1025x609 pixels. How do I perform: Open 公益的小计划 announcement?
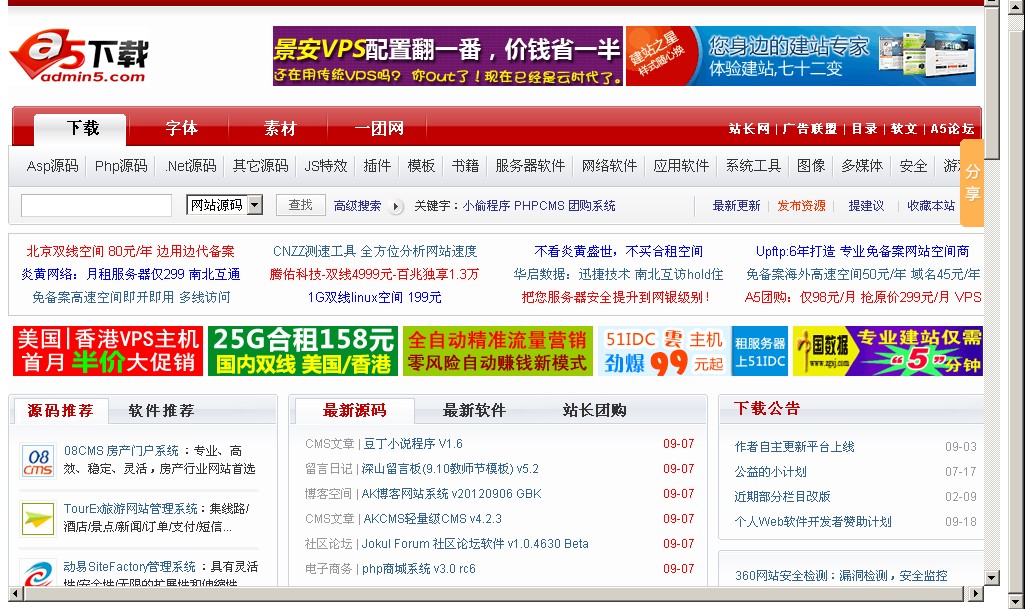[770, 472]
